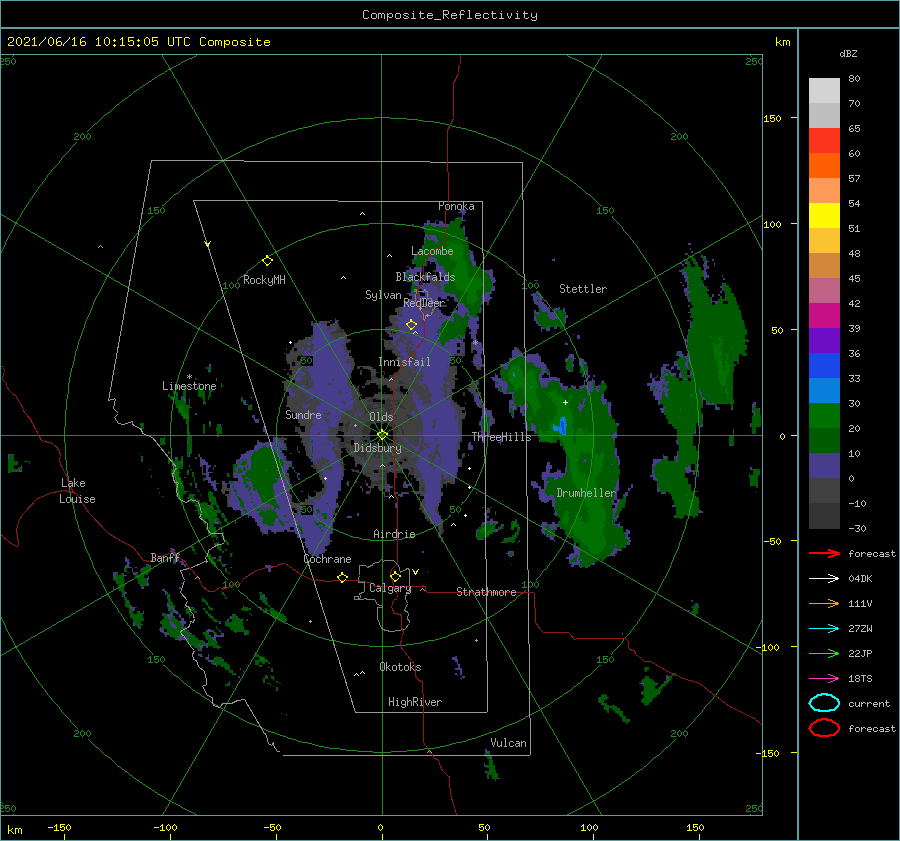Click the Airdrie town label
The height and width of the screenshot is (841, 900).
pos(394,534)
